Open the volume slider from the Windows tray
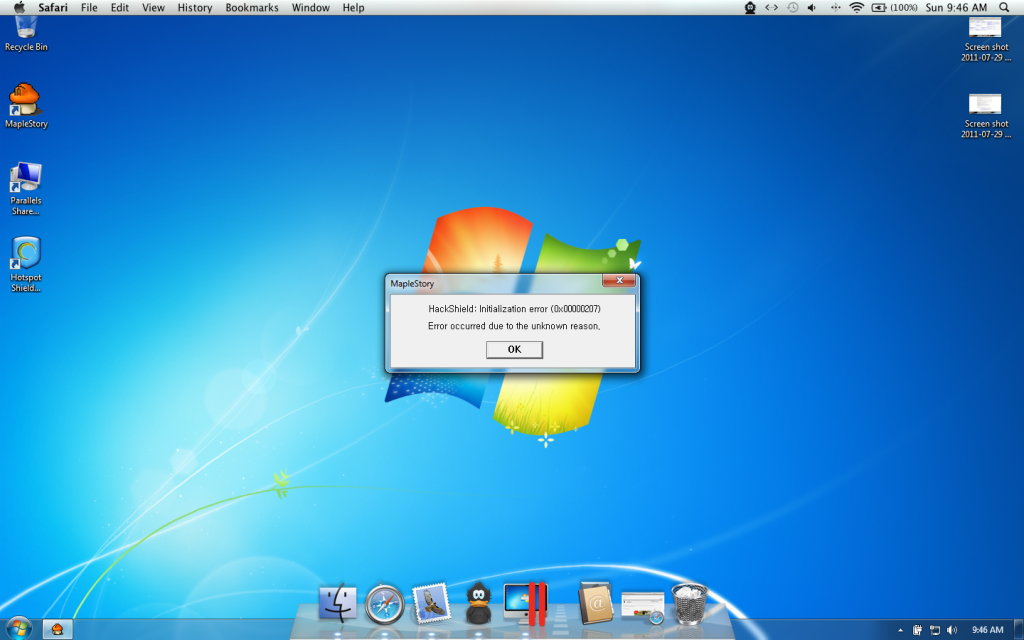 tap(951, 630)
